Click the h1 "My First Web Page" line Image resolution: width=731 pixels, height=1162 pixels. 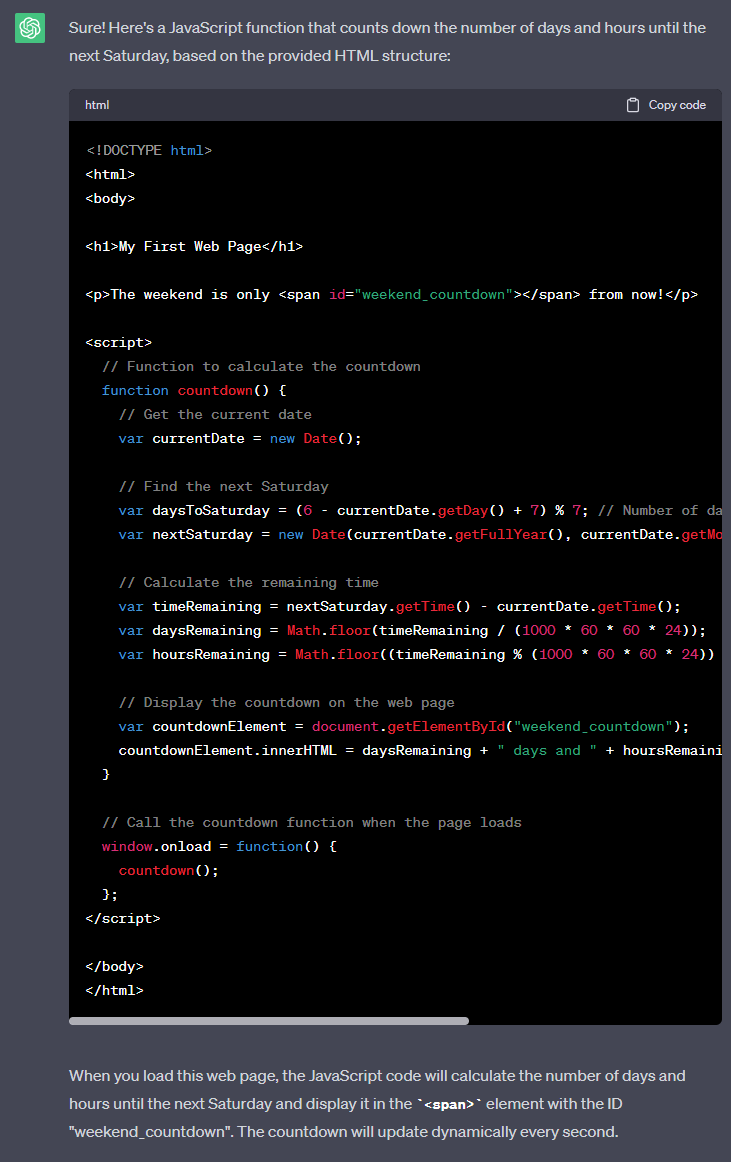click(x=194, y=246)
